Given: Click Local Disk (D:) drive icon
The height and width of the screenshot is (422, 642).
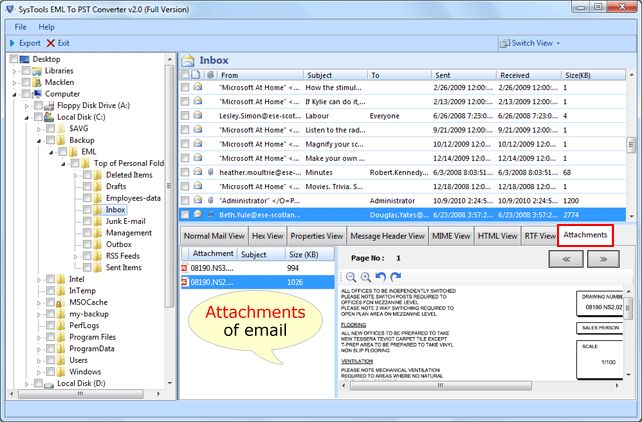Looking at the screenshot, I should (x=49, y=384).
